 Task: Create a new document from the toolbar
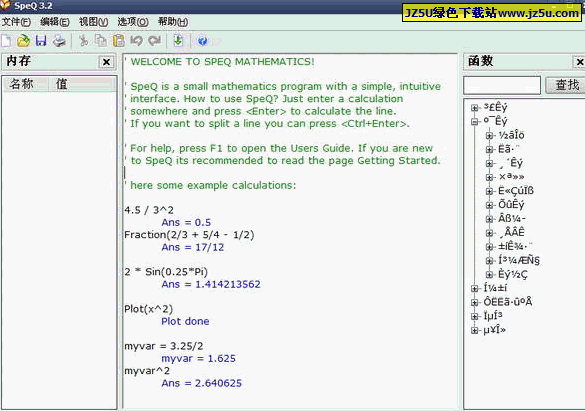6,41
